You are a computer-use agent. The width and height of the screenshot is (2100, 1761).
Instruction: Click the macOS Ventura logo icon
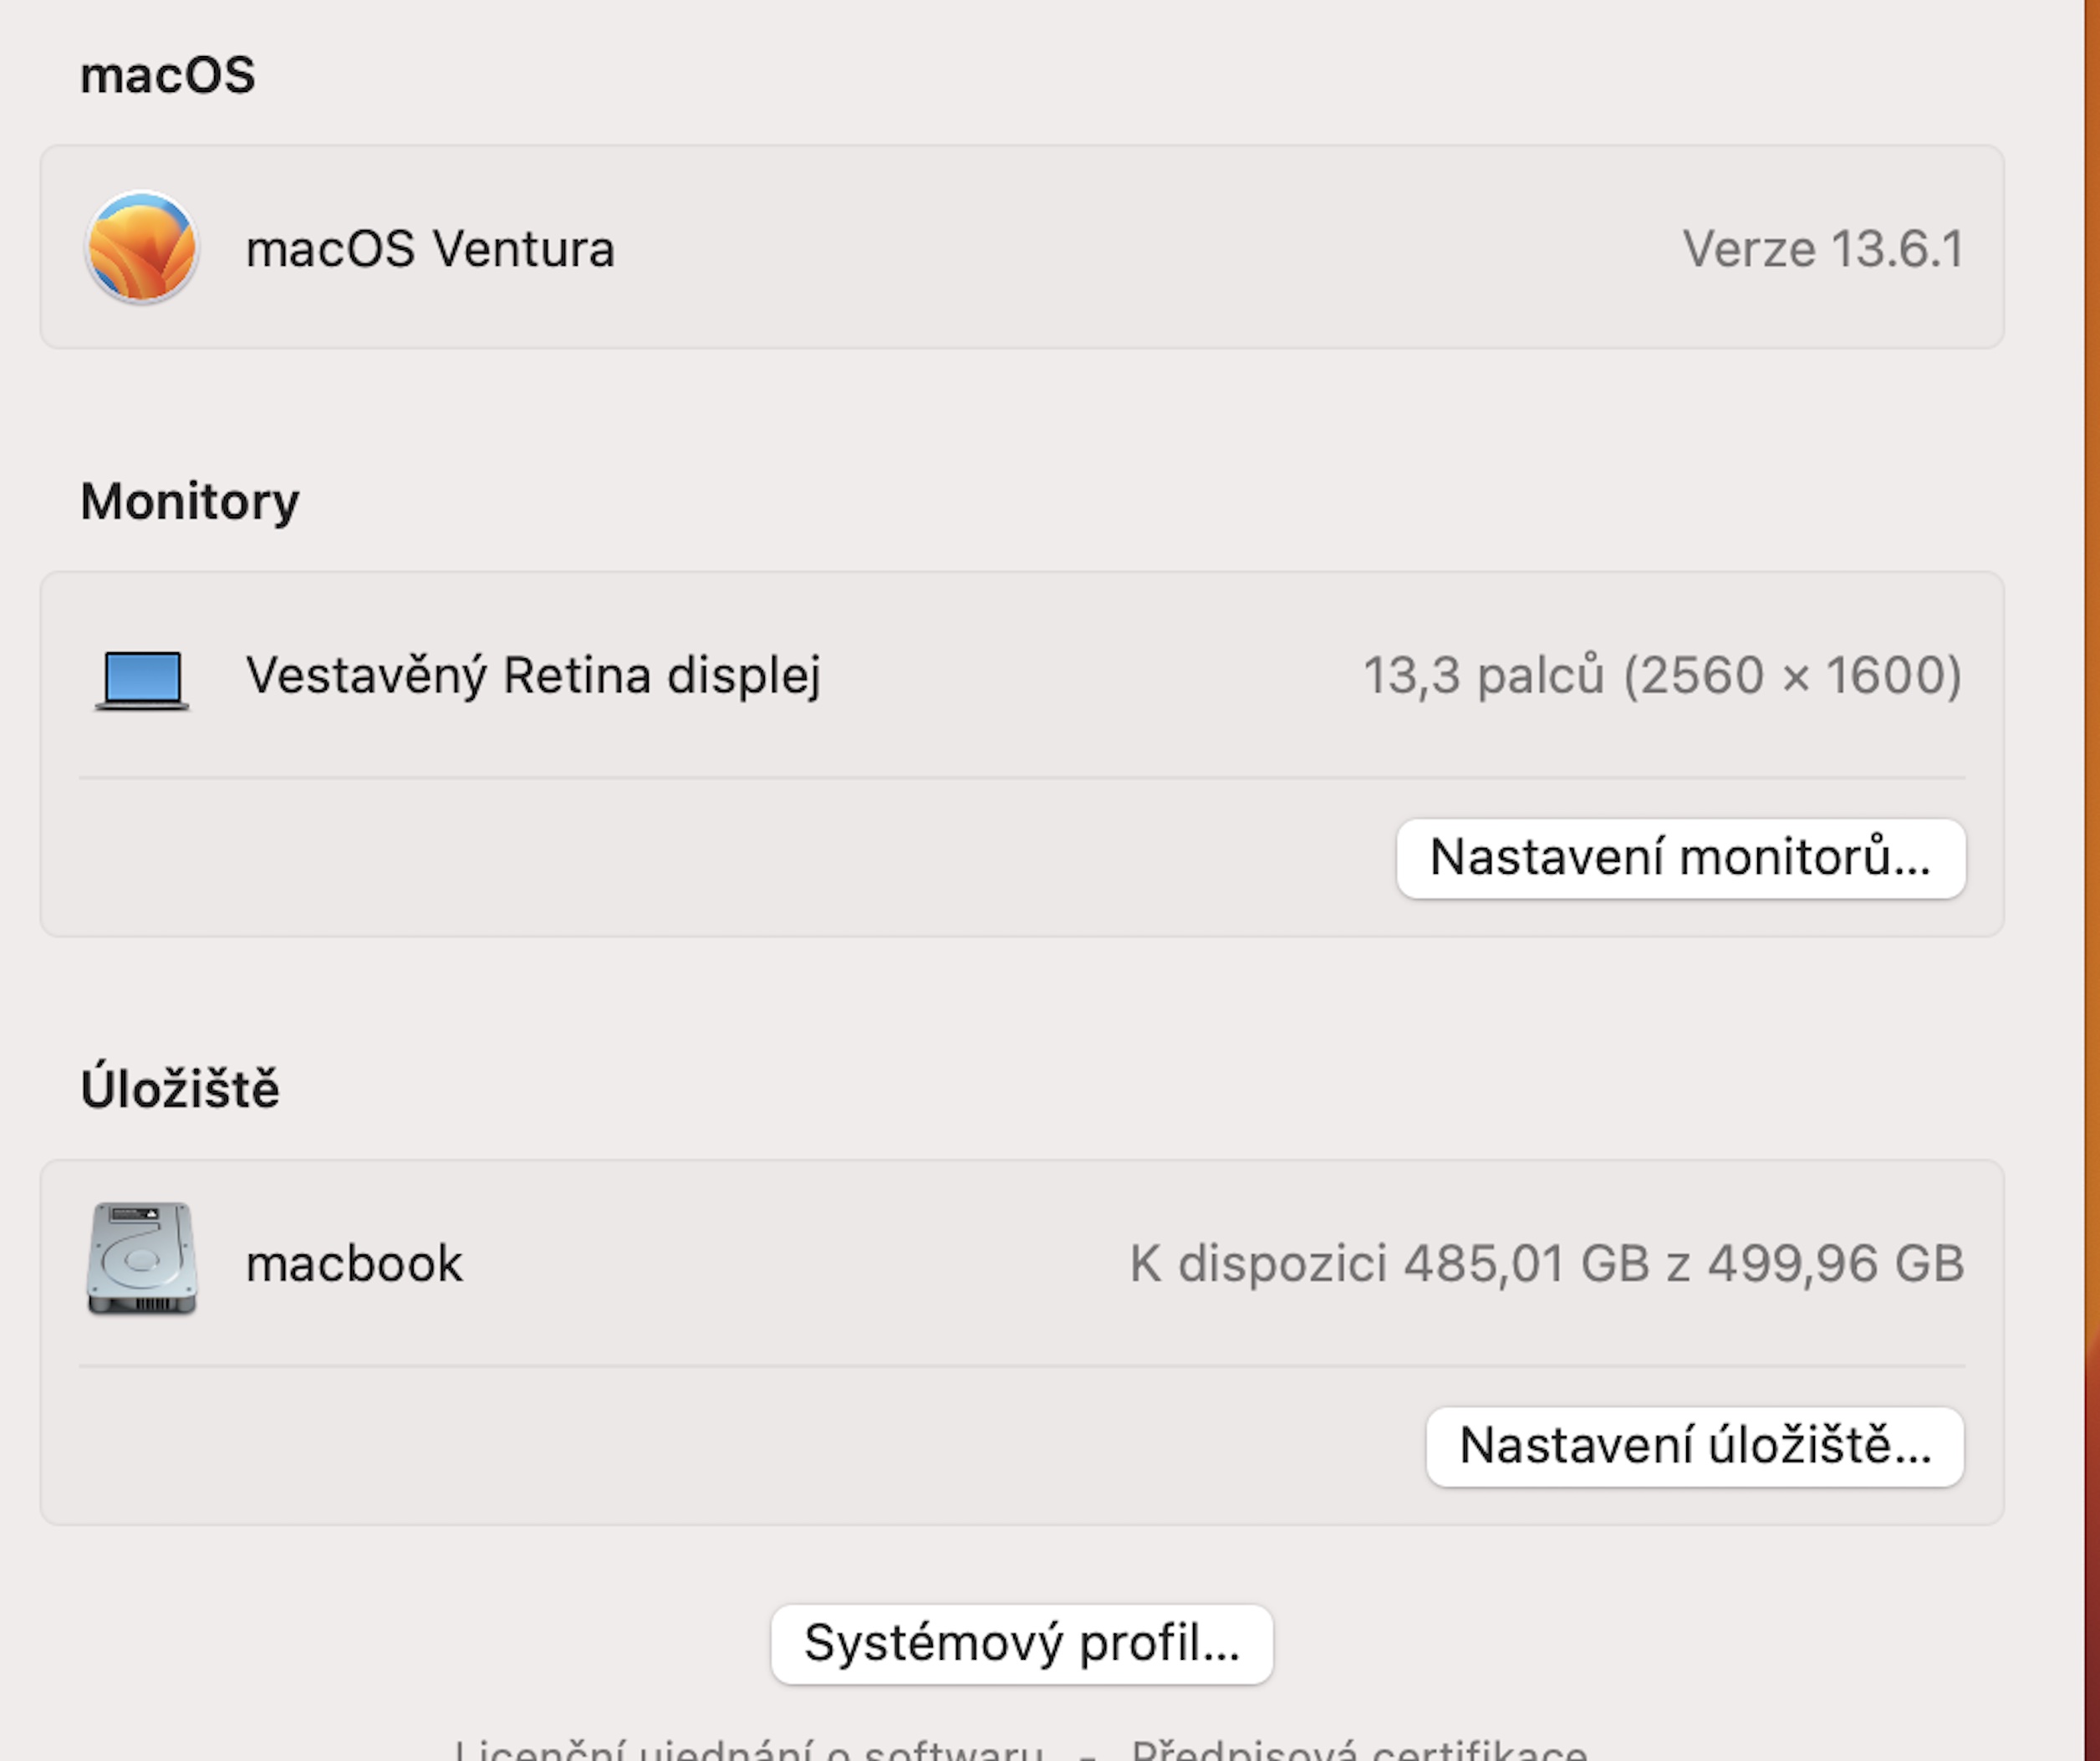point(141,247)
